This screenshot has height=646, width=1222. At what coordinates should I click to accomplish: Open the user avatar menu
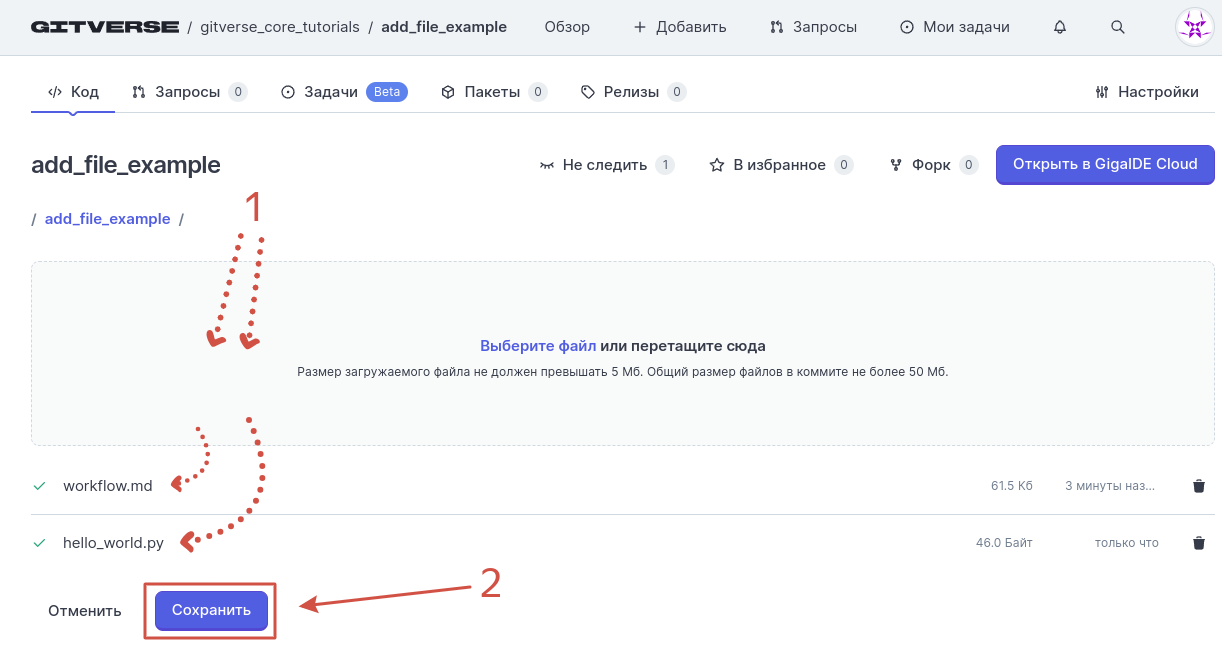[1194, 27]
